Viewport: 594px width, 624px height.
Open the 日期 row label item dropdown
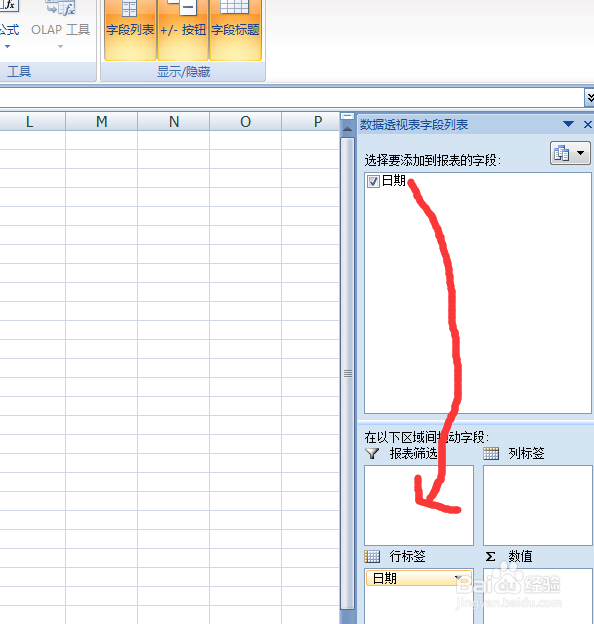458,577
